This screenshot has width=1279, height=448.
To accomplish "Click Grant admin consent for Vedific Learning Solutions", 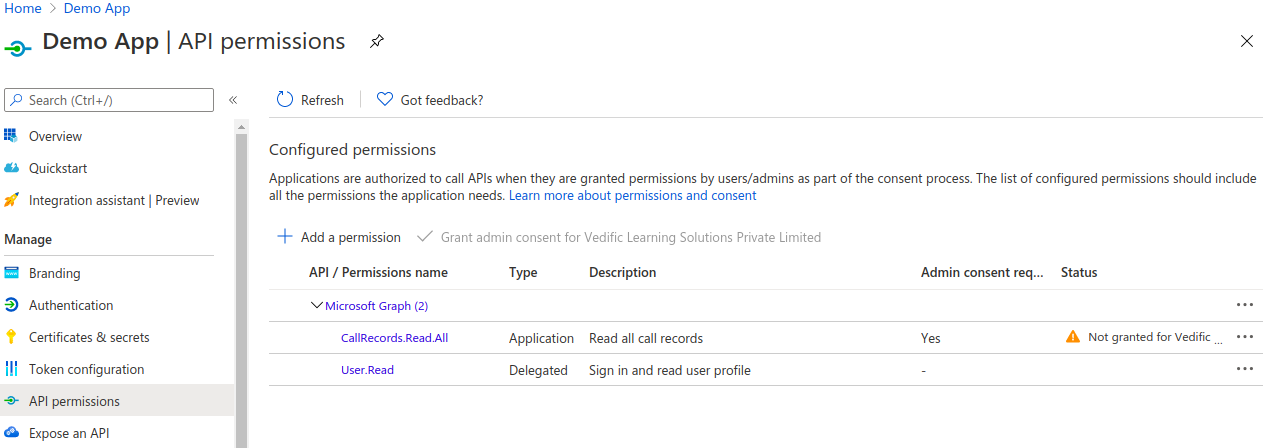I will pos(630,237).
